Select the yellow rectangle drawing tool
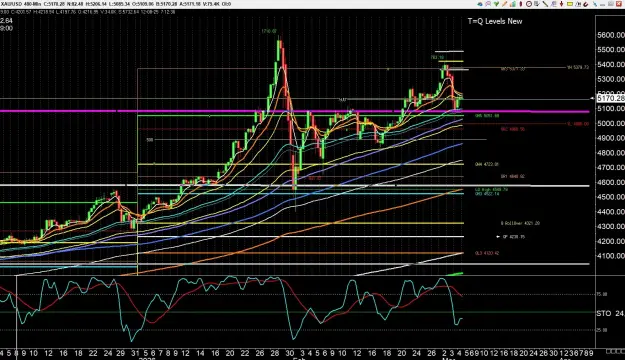Screen dimensions: 625x360 (x=570, y=4)
